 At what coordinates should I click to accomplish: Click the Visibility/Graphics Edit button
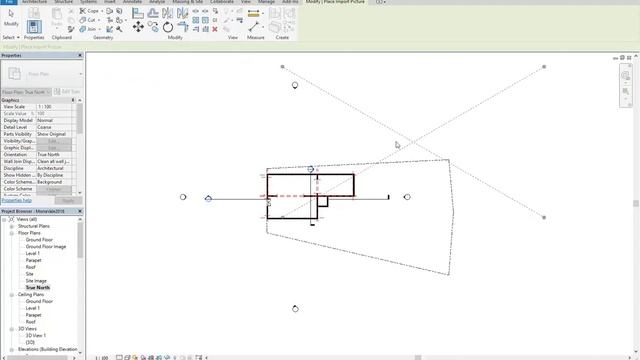(54, 141)
